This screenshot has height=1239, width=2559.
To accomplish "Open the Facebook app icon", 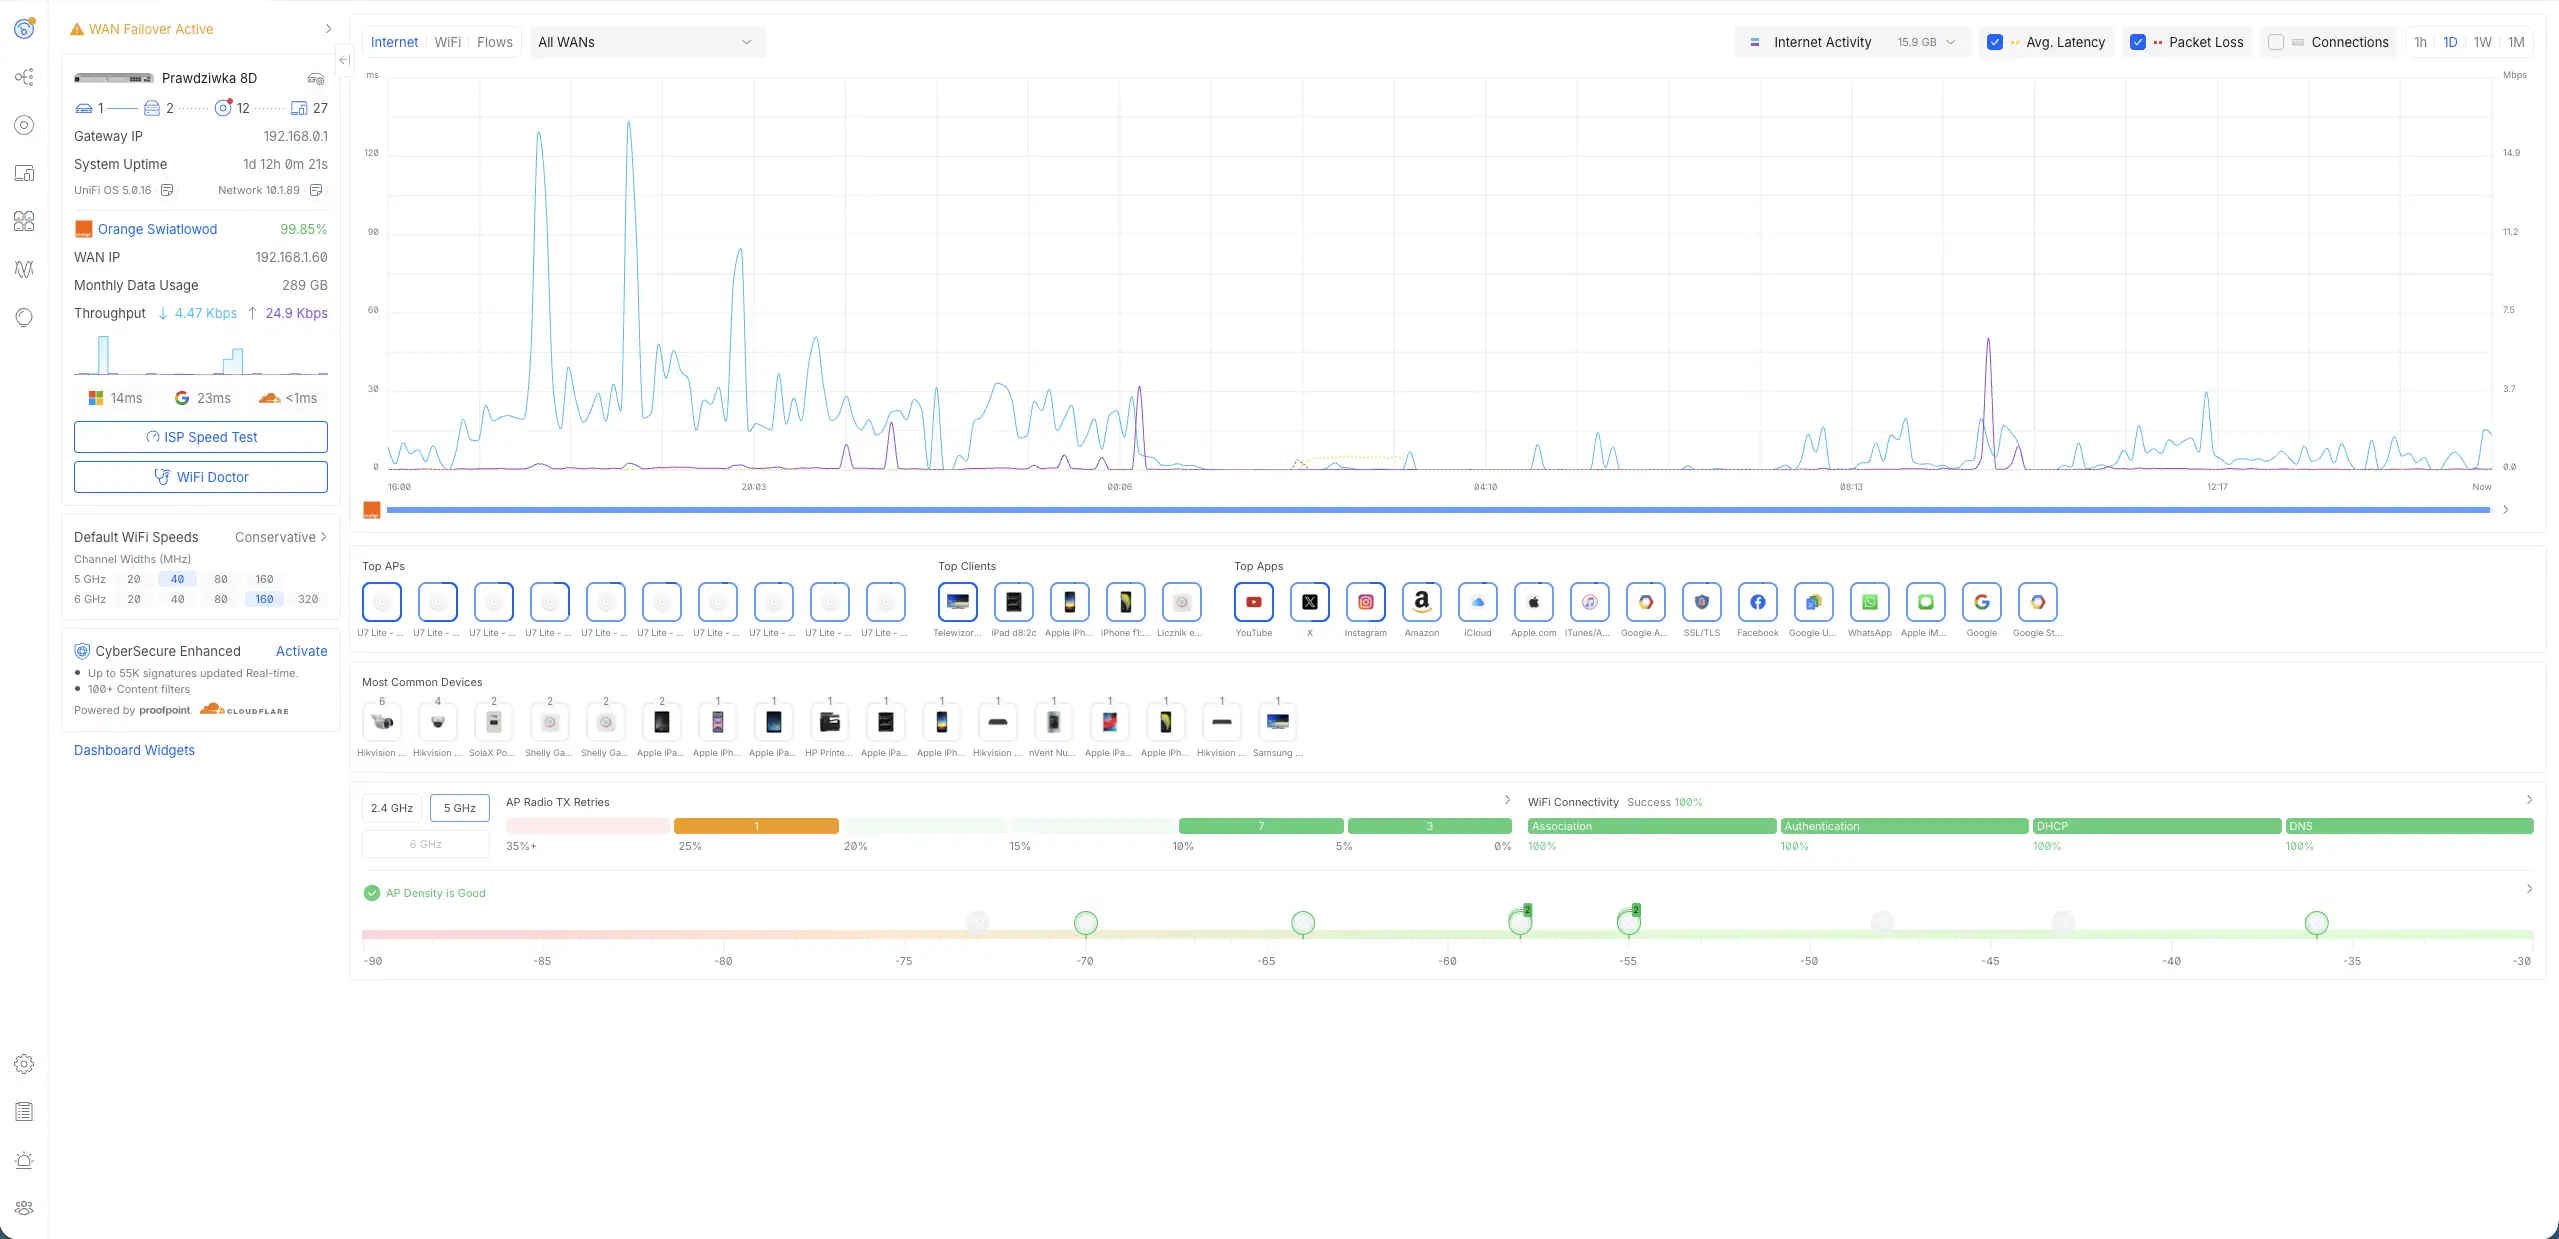I will (1757, 602).
